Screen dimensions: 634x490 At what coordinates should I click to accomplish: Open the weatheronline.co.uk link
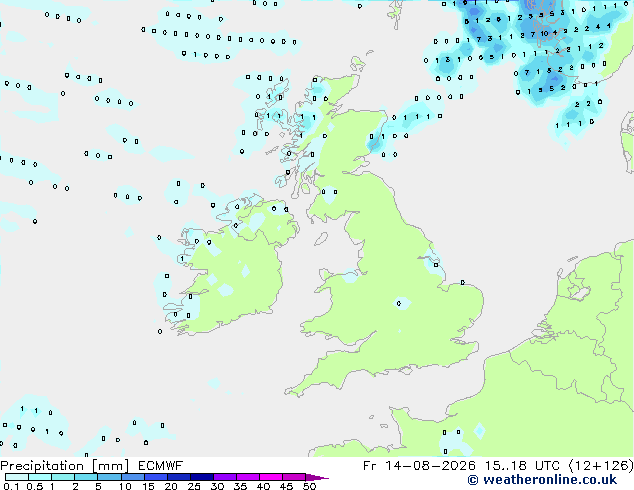pyautogui.click(x=542, y=480)
